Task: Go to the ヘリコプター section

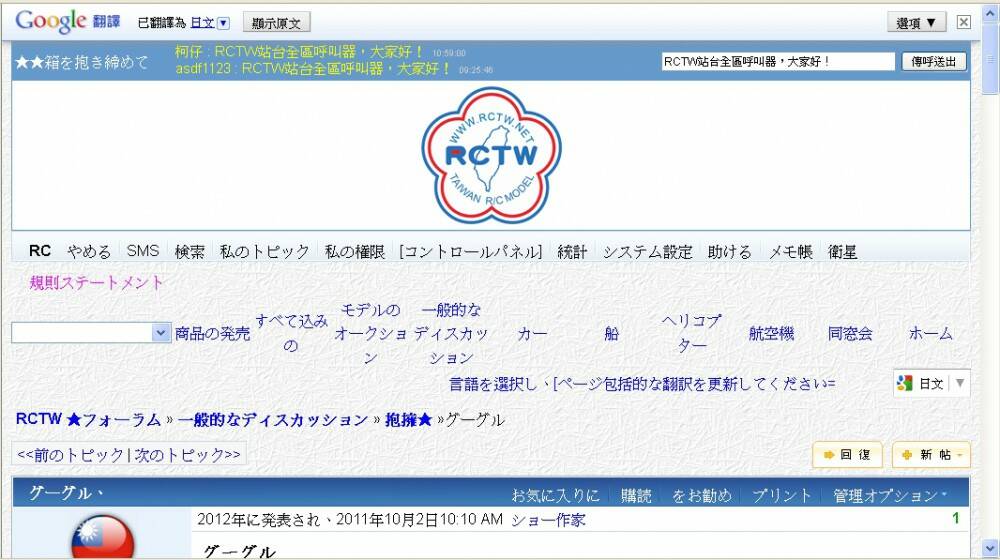Action: click(x=691, y=333)
